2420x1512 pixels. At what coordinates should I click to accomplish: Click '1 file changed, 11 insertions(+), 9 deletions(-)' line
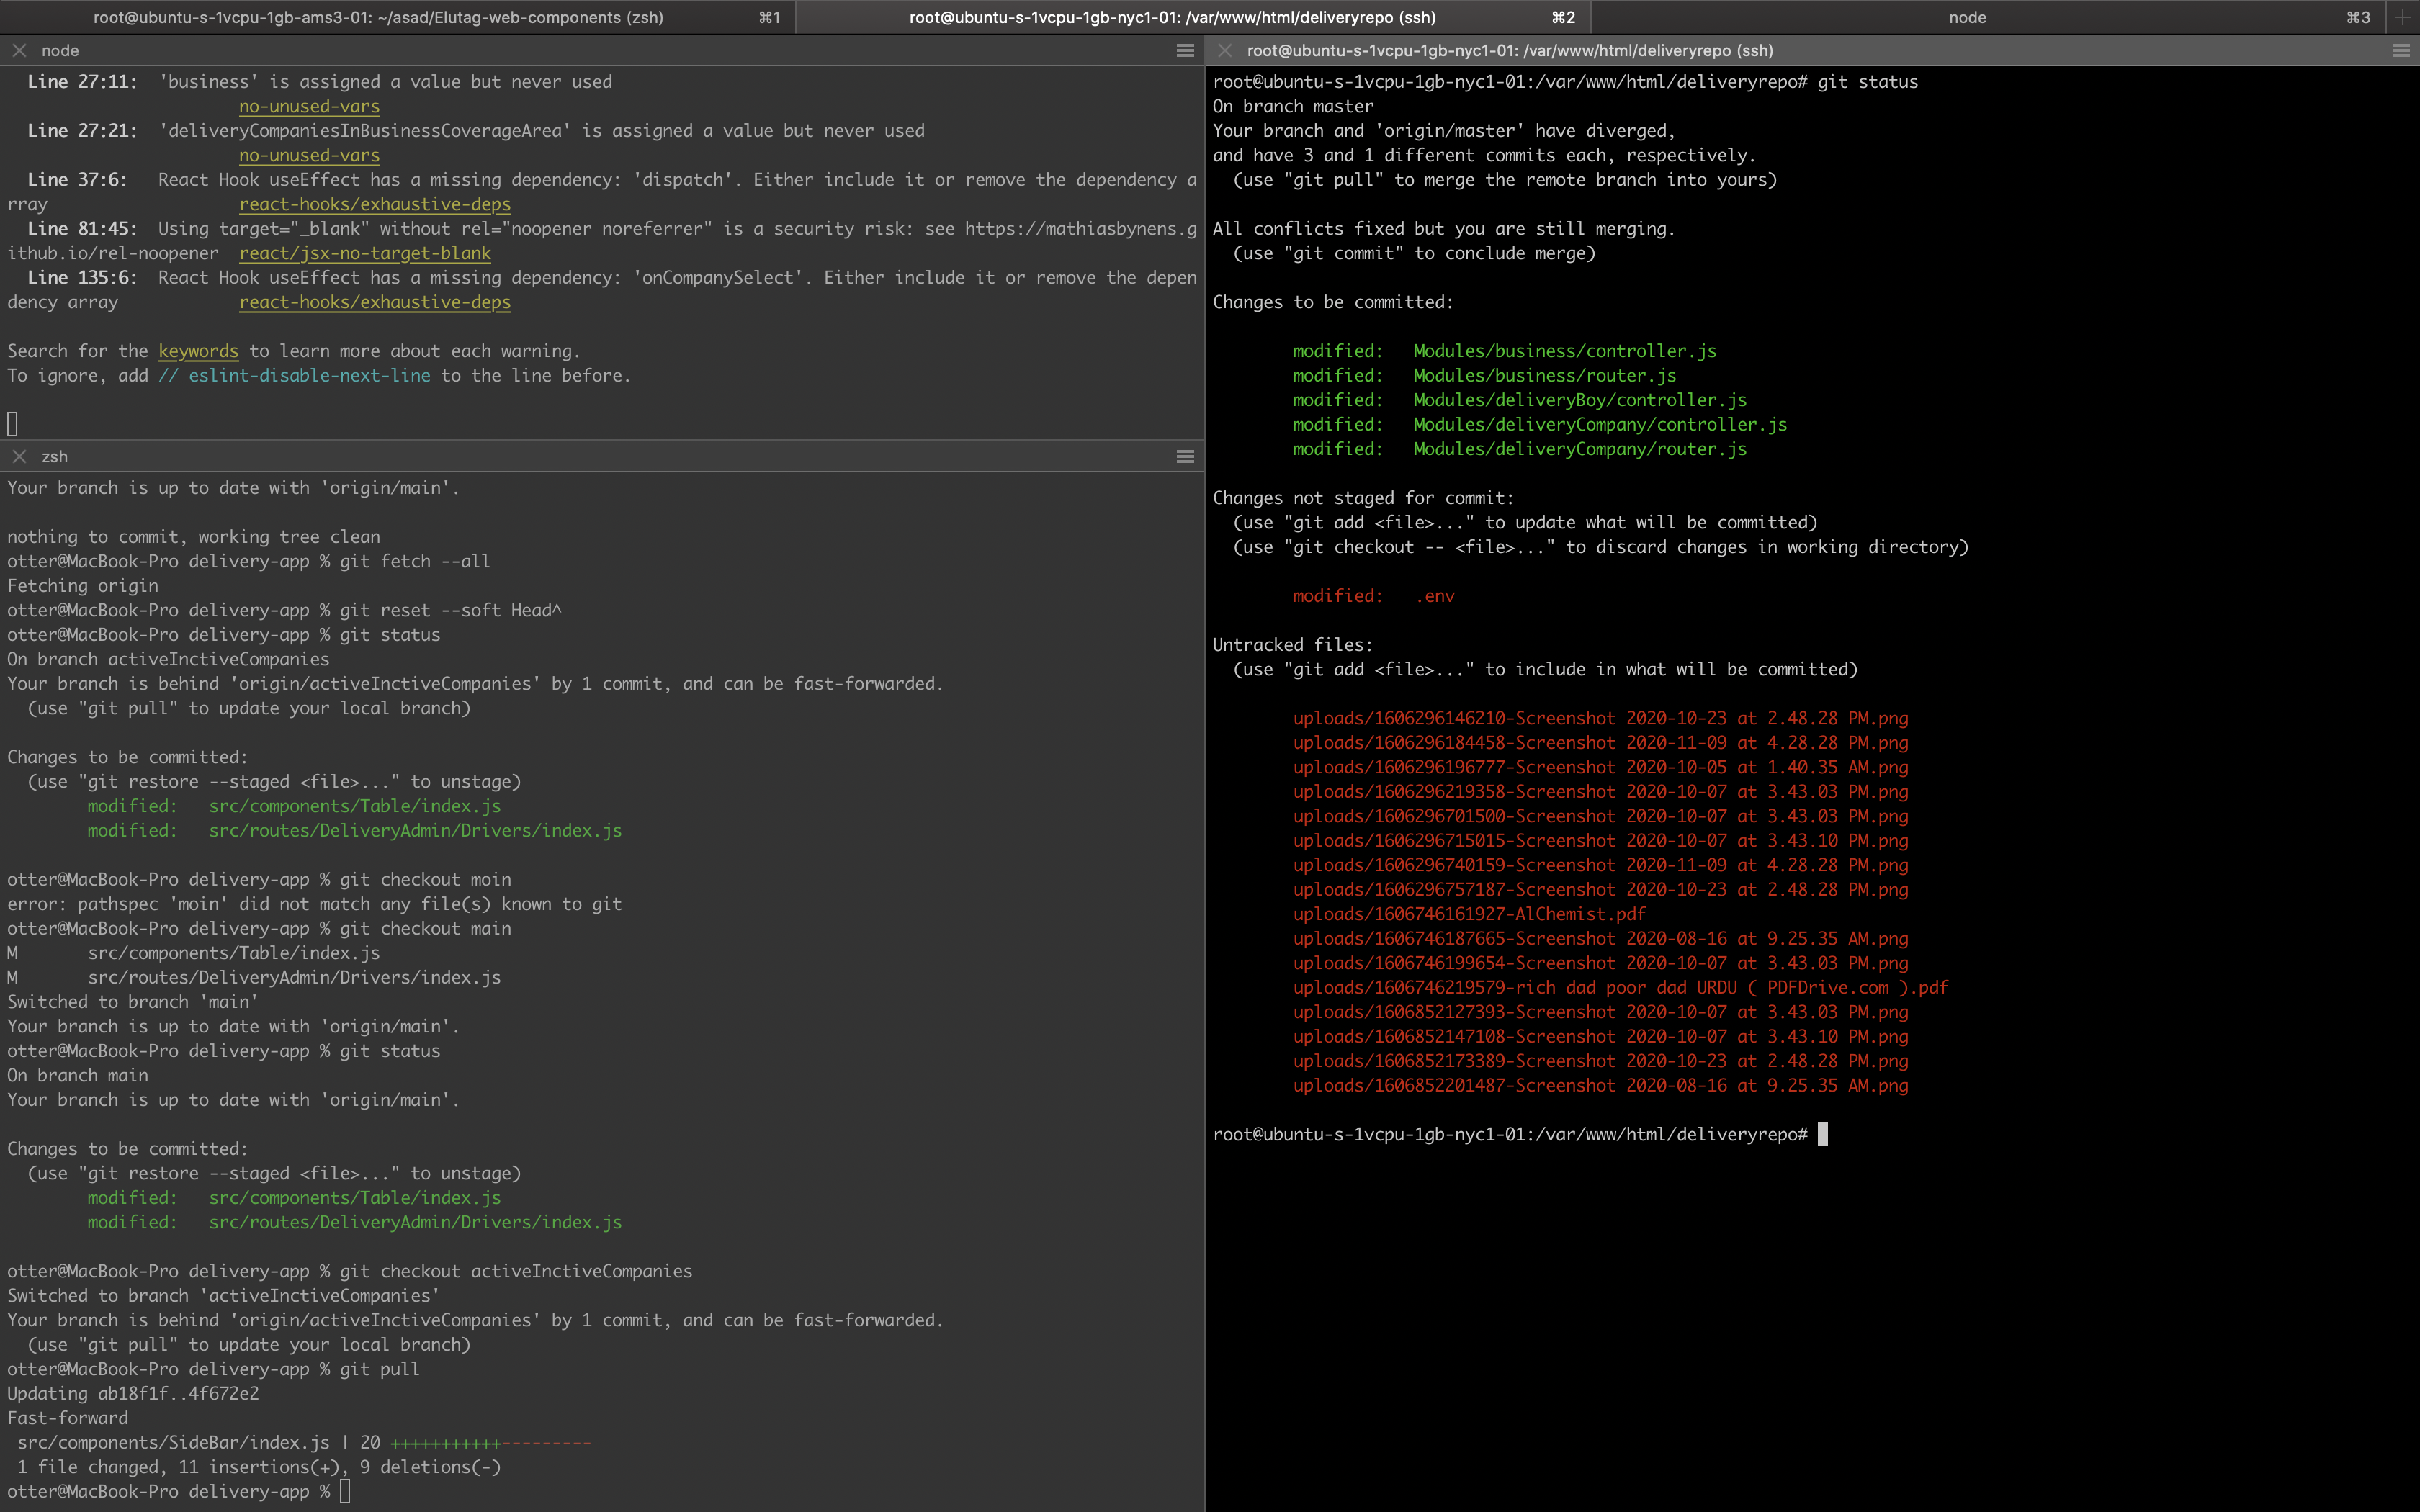pyautogui.click(x=259, y=1467)
